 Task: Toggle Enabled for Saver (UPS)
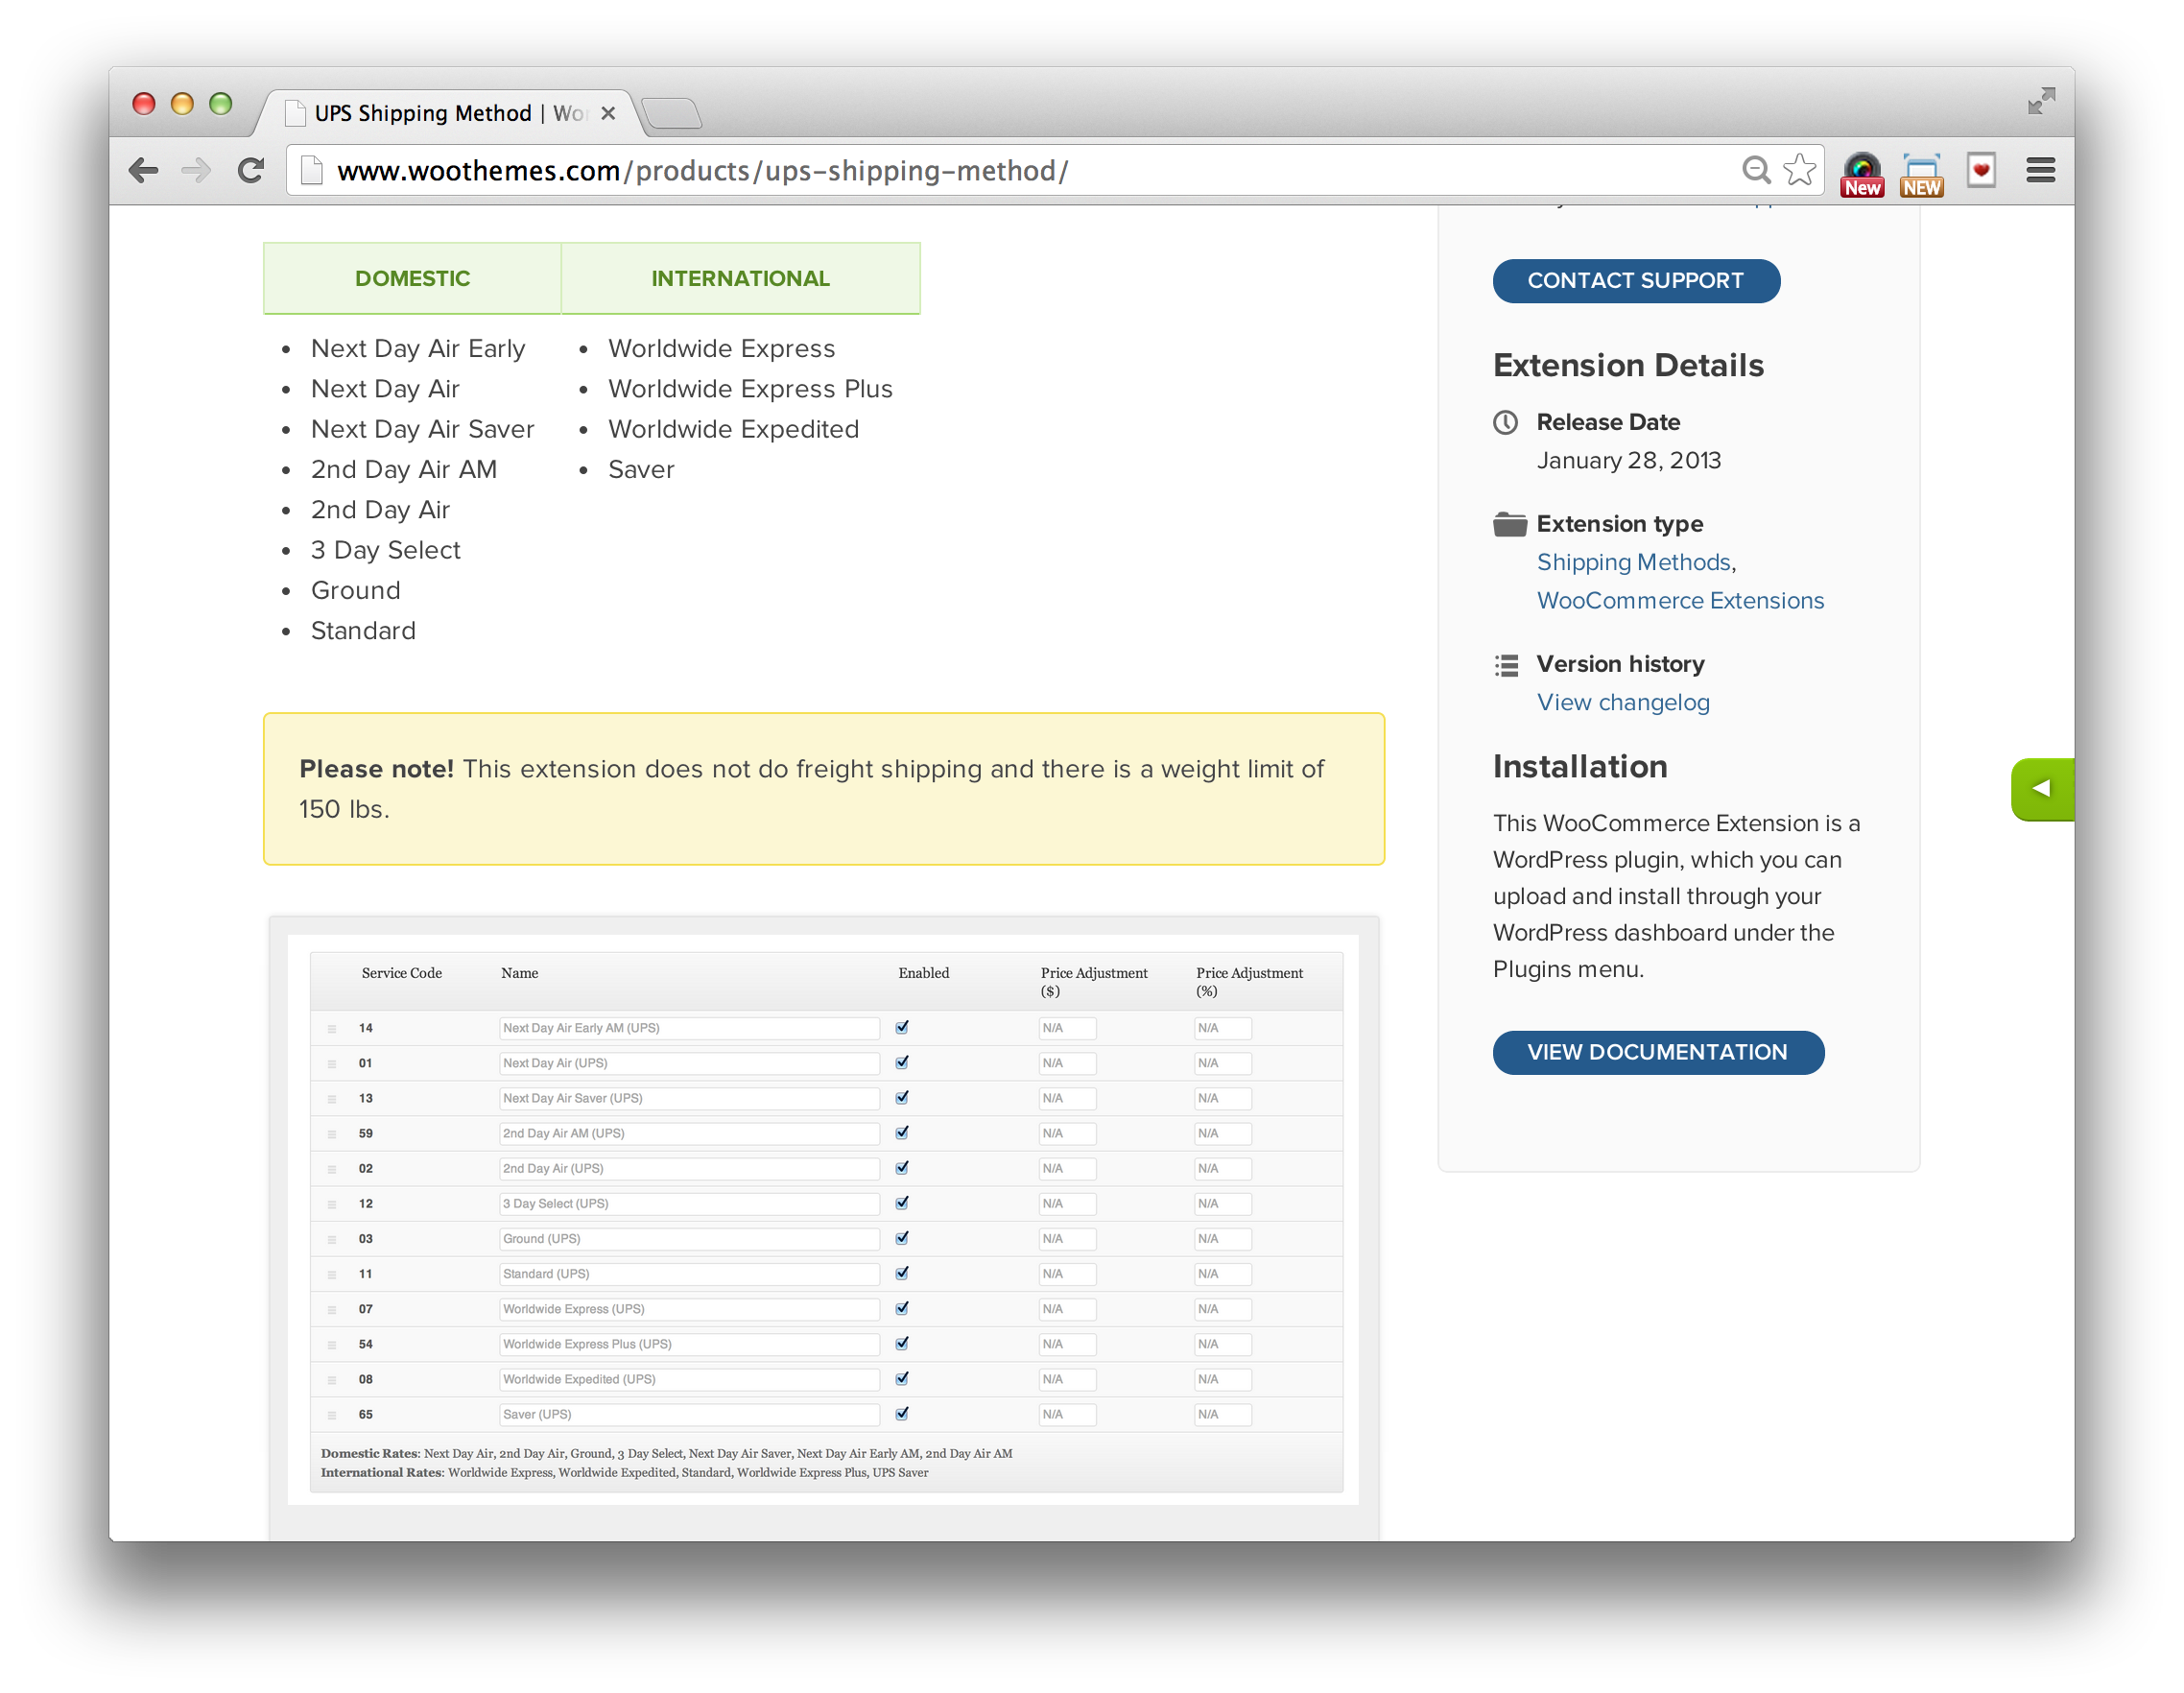(902, 1413)
